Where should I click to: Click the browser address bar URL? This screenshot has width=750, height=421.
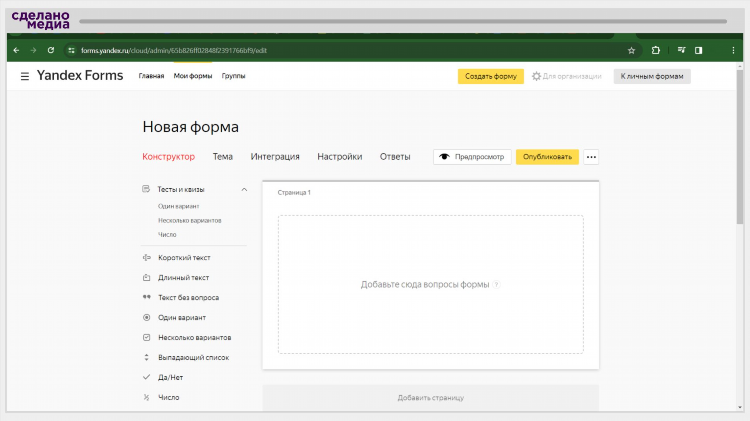174,50
